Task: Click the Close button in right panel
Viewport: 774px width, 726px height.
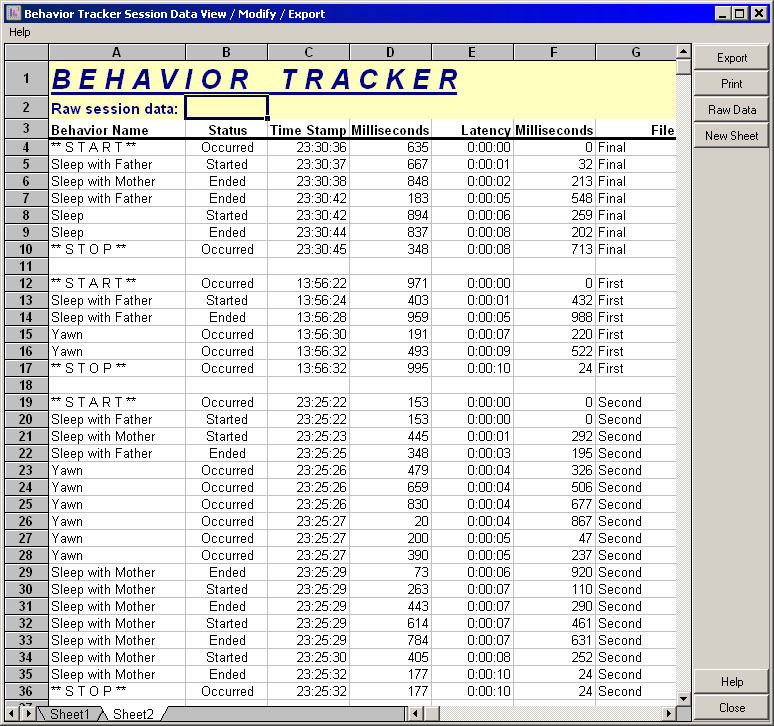Action: (x=731, y=708)
